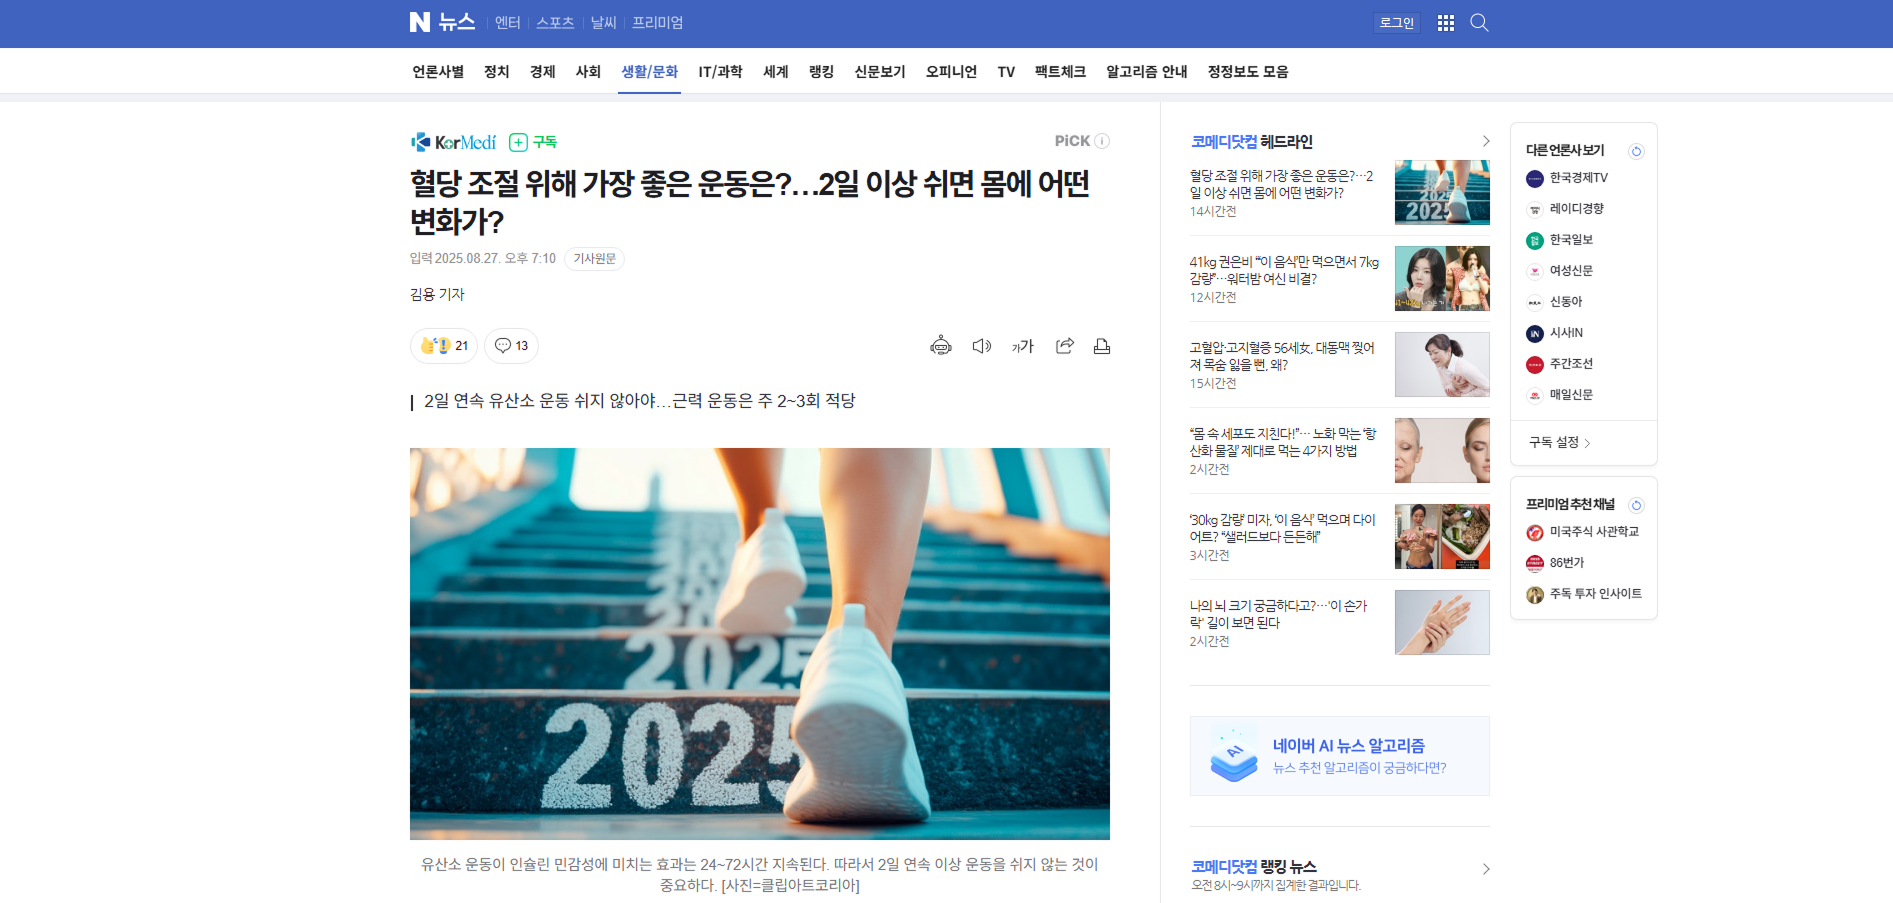Screen dimensions: 1893x903
Task: Subscribe to KorMedi with 구독 button
Action: click(533, 142)
